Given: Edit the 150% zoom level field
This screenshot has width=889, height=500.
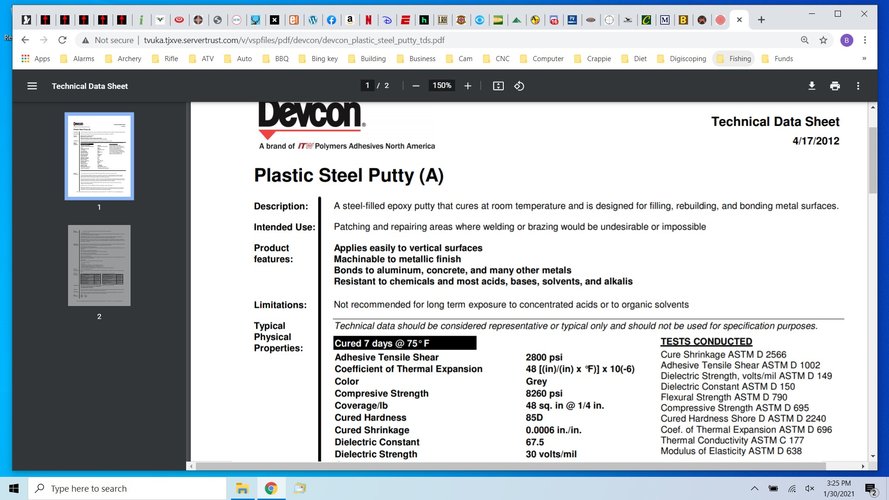Looking at the screenshot, I should point(442,86).
